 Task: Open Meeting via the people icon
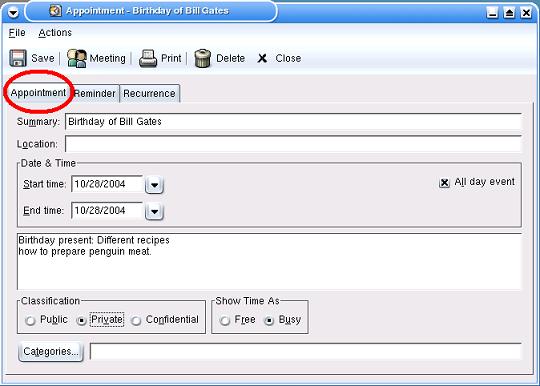pyautogui.click(x=76, y=58)
